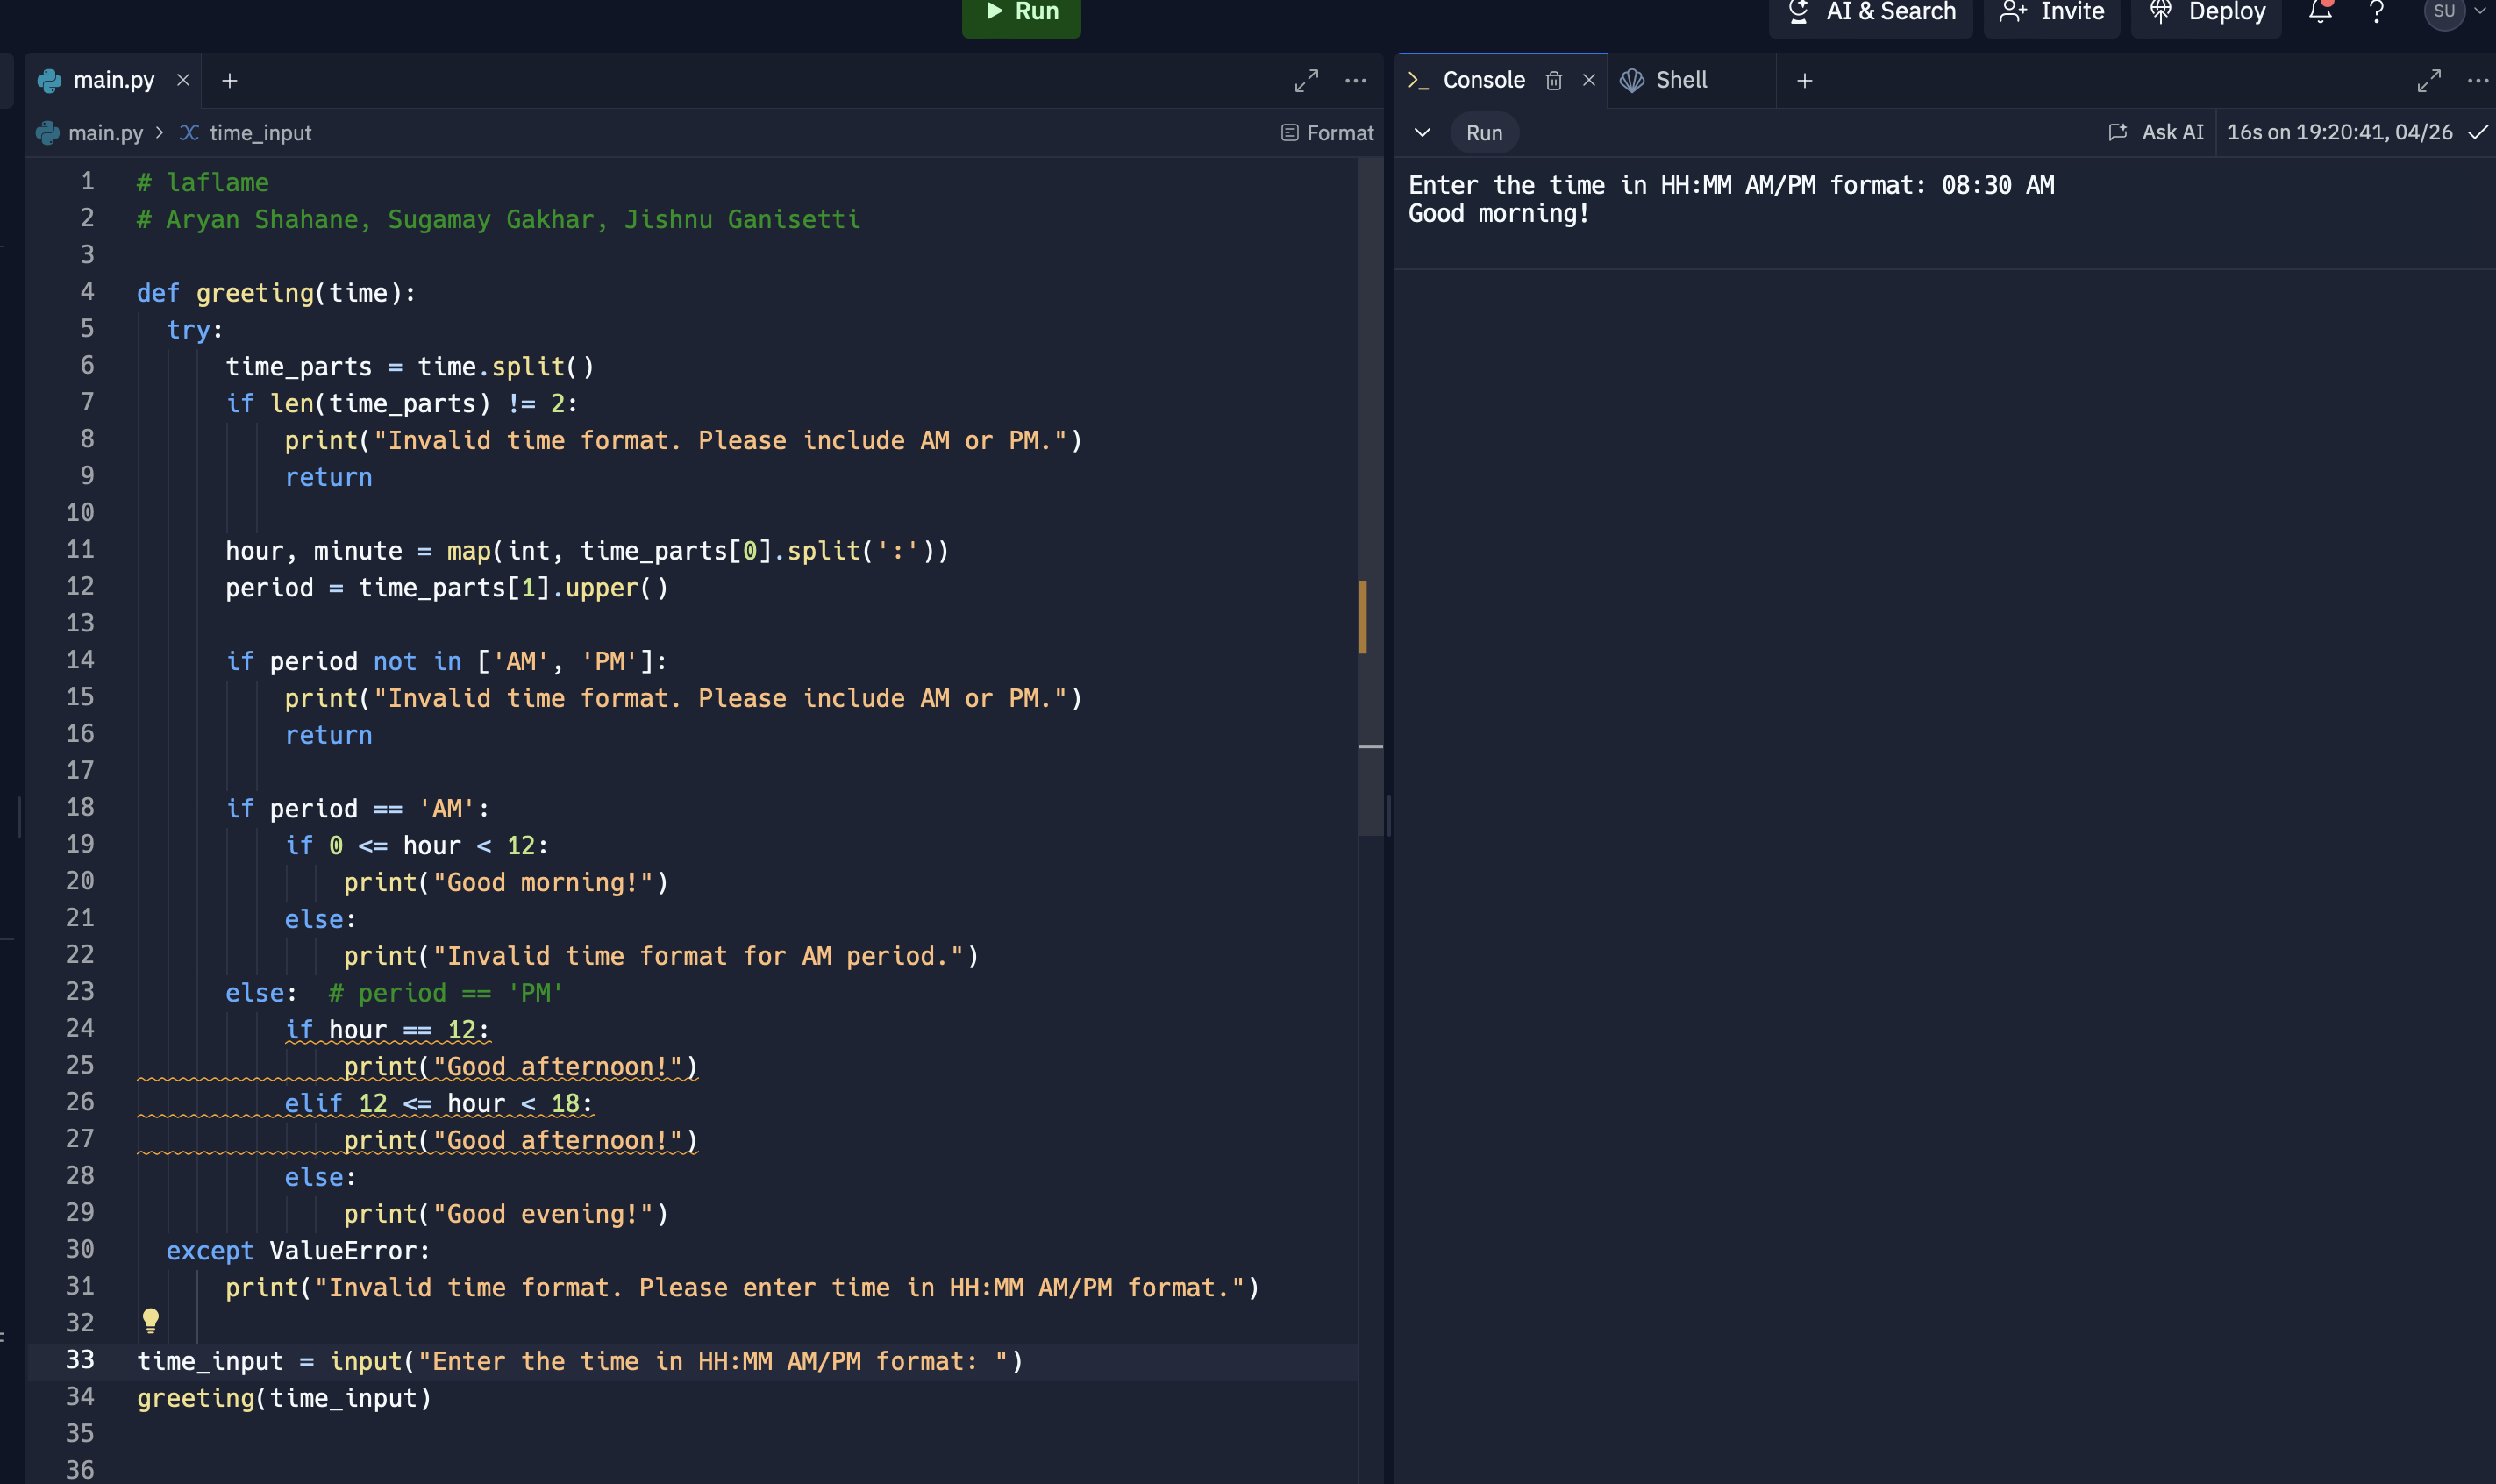
Task: Click the editor minimap scrollbar marker
Action: click(1362, 616)
